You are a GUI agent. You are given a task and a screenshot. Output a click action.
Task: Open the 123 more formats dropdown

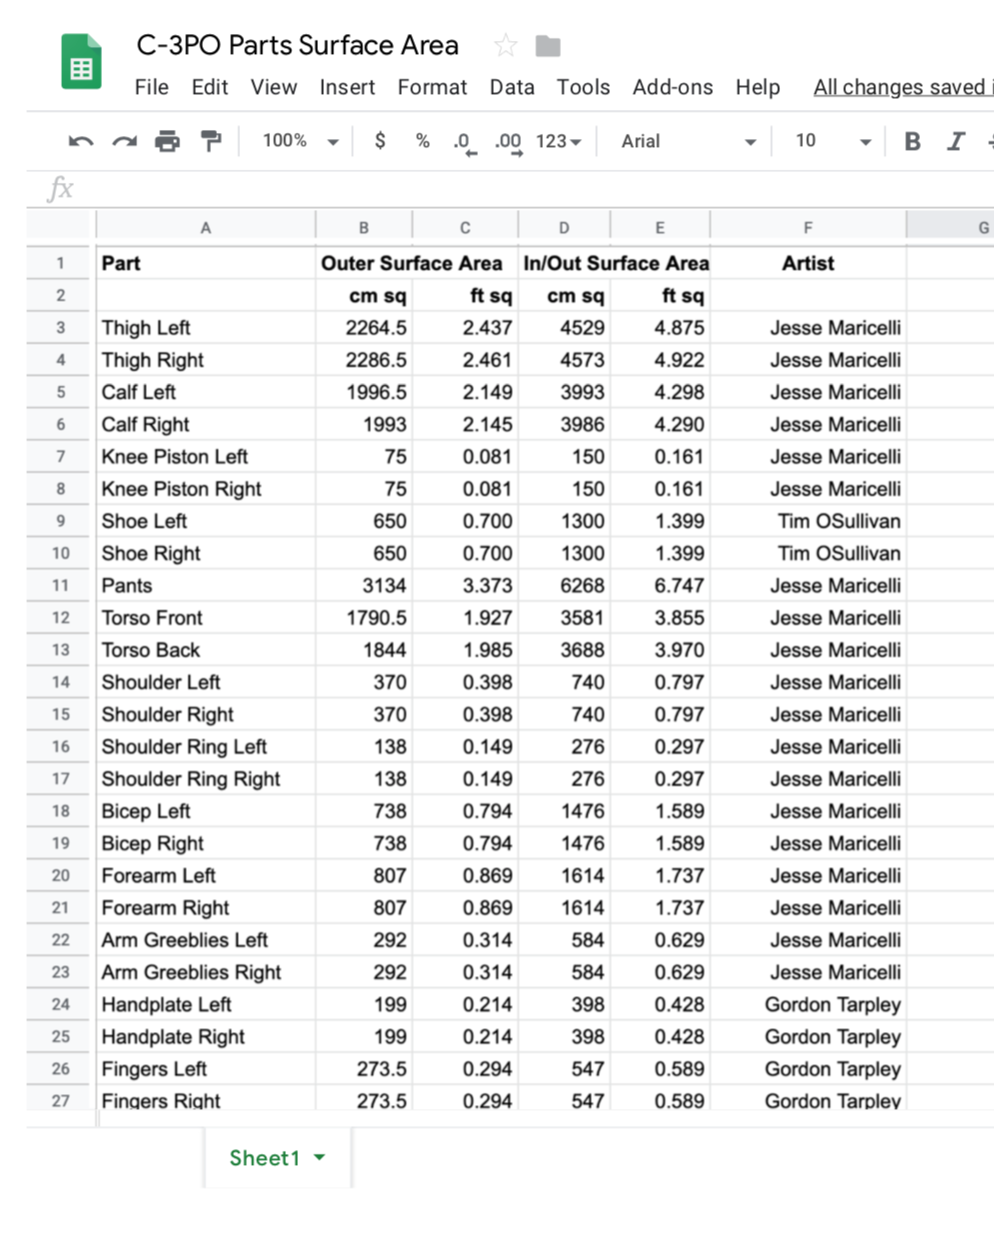point(558,141)
